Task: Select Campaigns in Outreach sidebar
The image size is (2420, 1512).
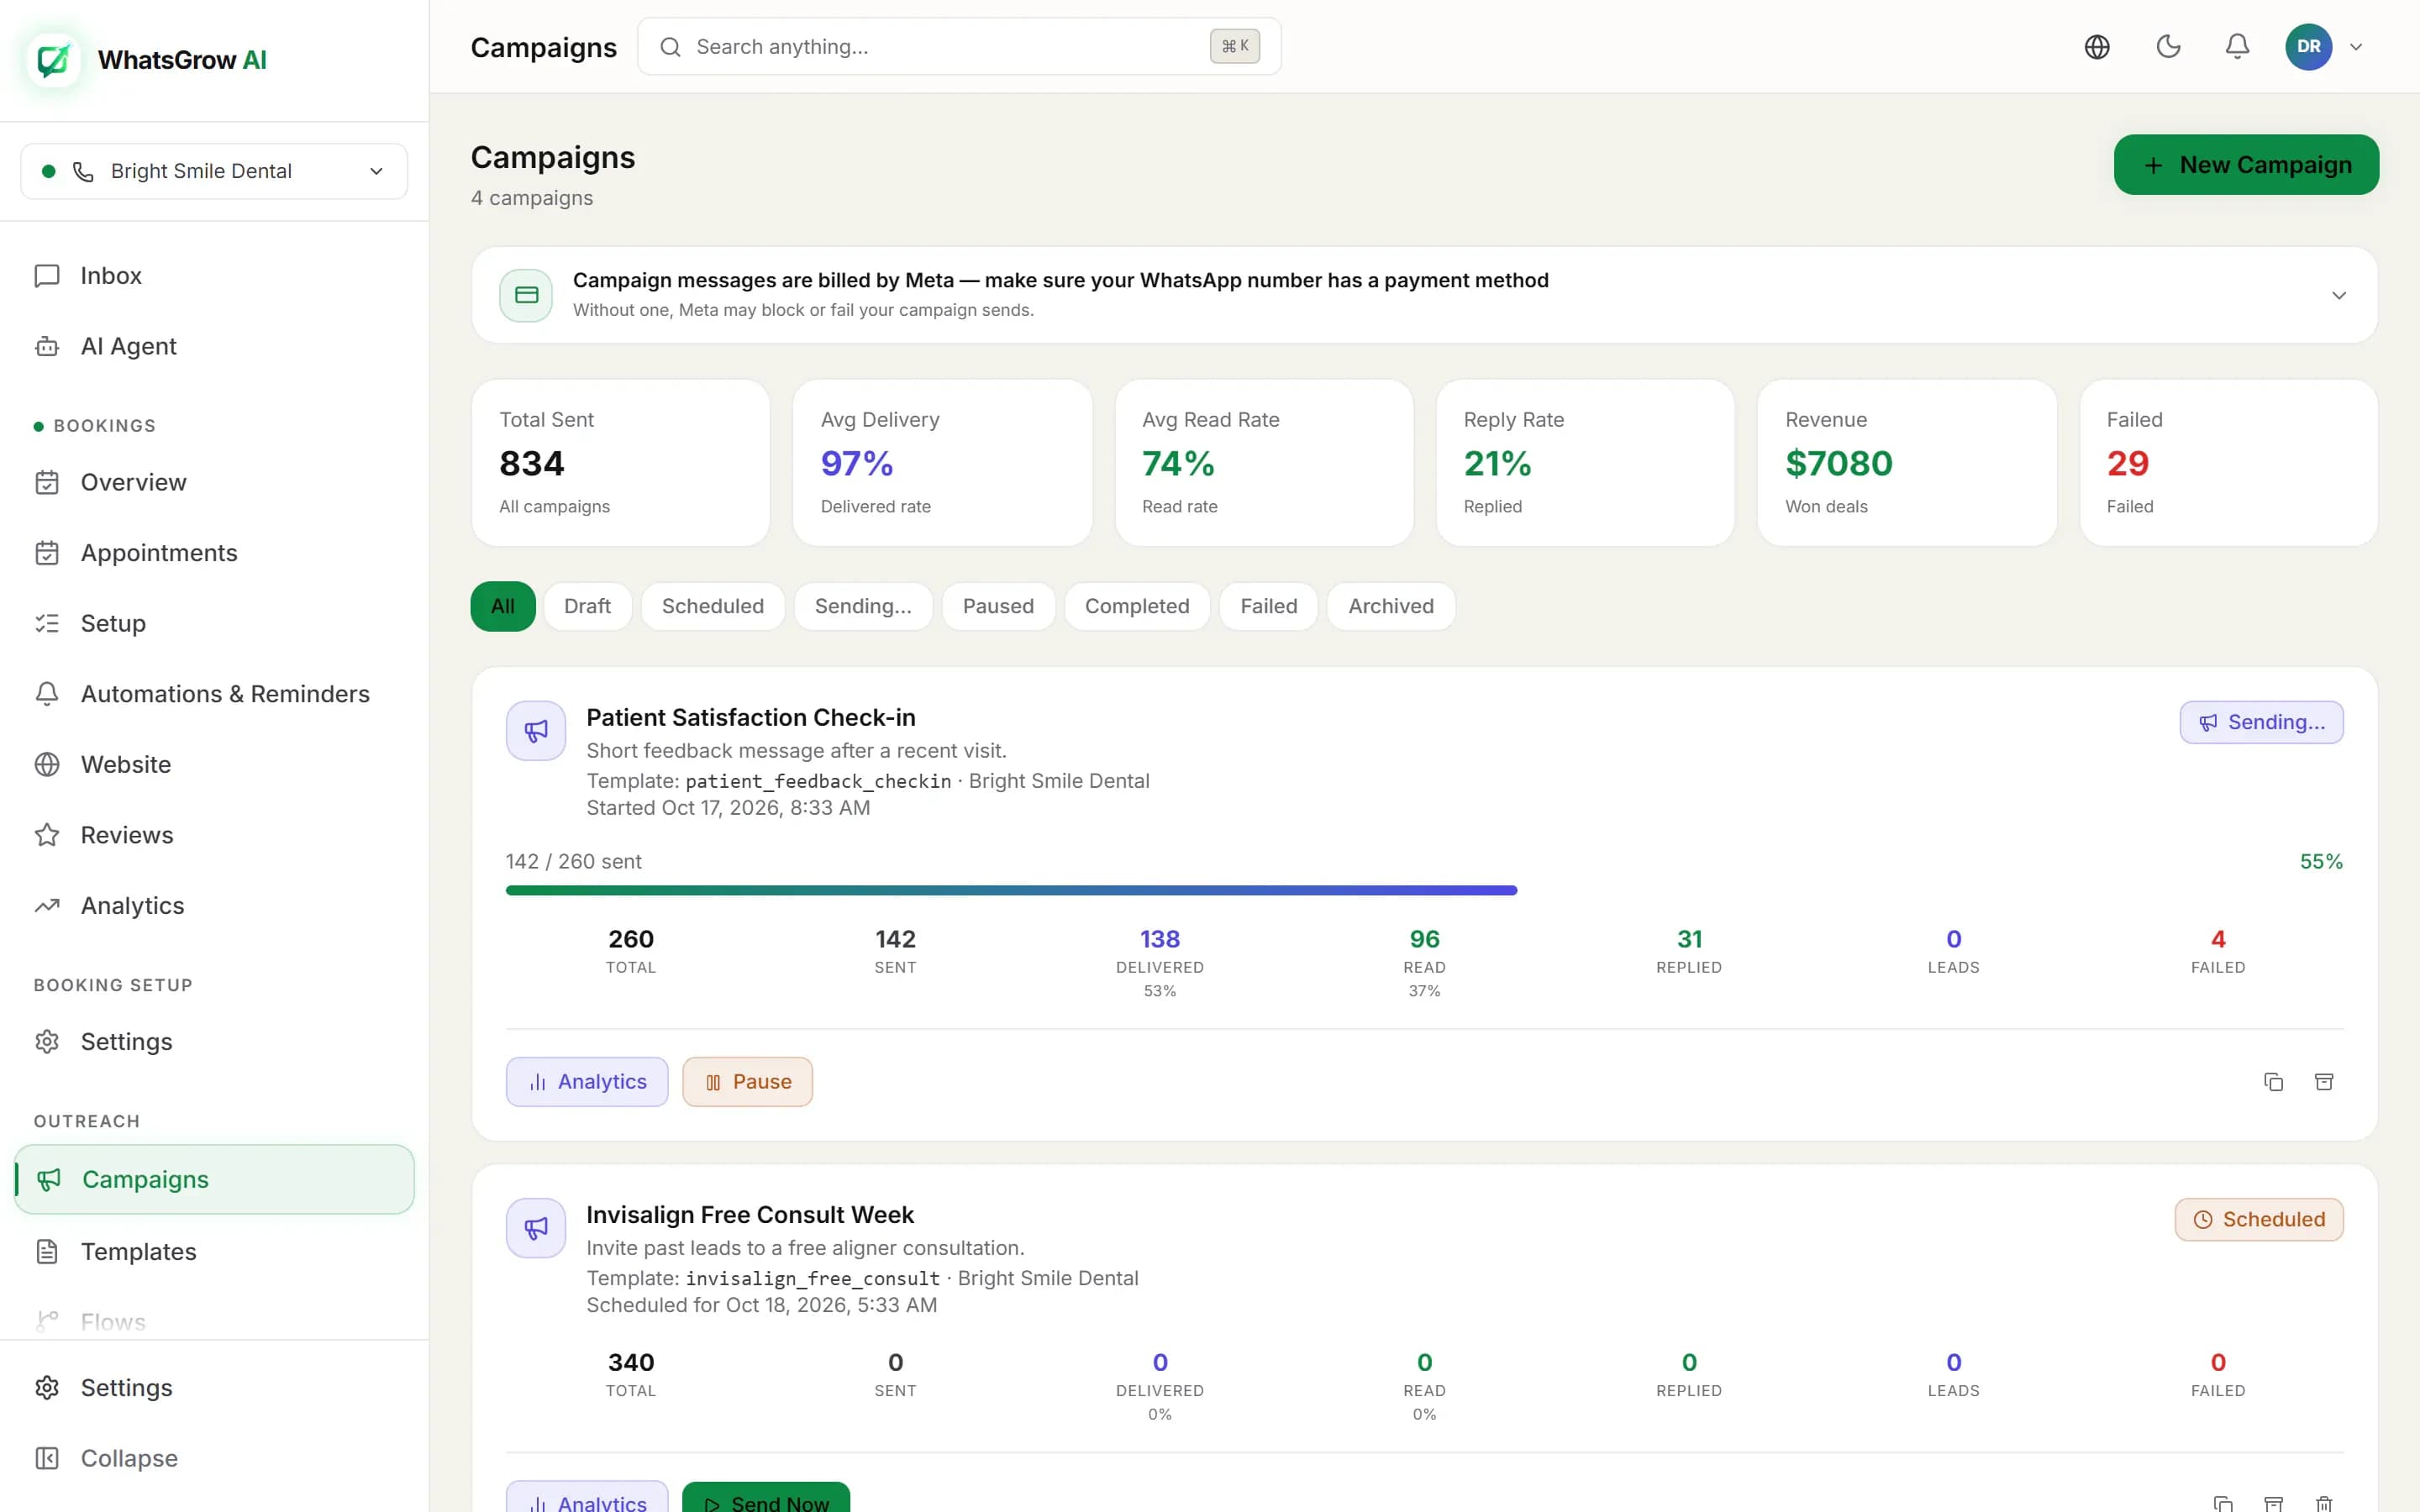Action: (x=214, y=1179)
